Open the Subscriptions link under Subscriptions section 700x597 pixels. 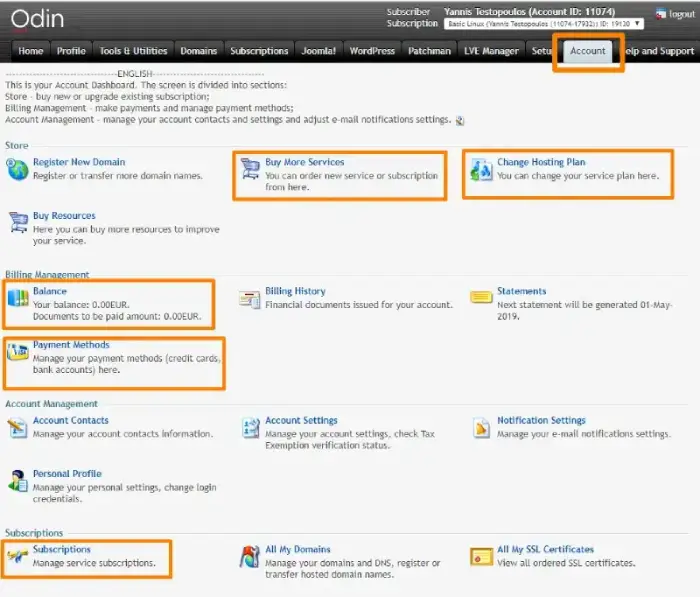62,549
